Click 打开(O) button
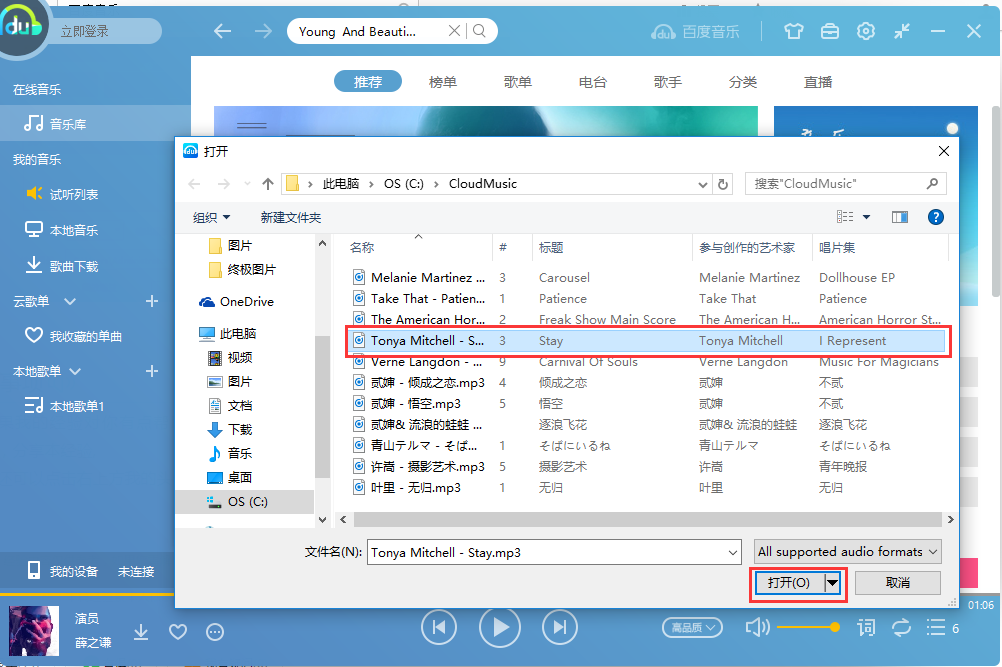Viewport: 1002px width, 667px height. tap(789, 583)
